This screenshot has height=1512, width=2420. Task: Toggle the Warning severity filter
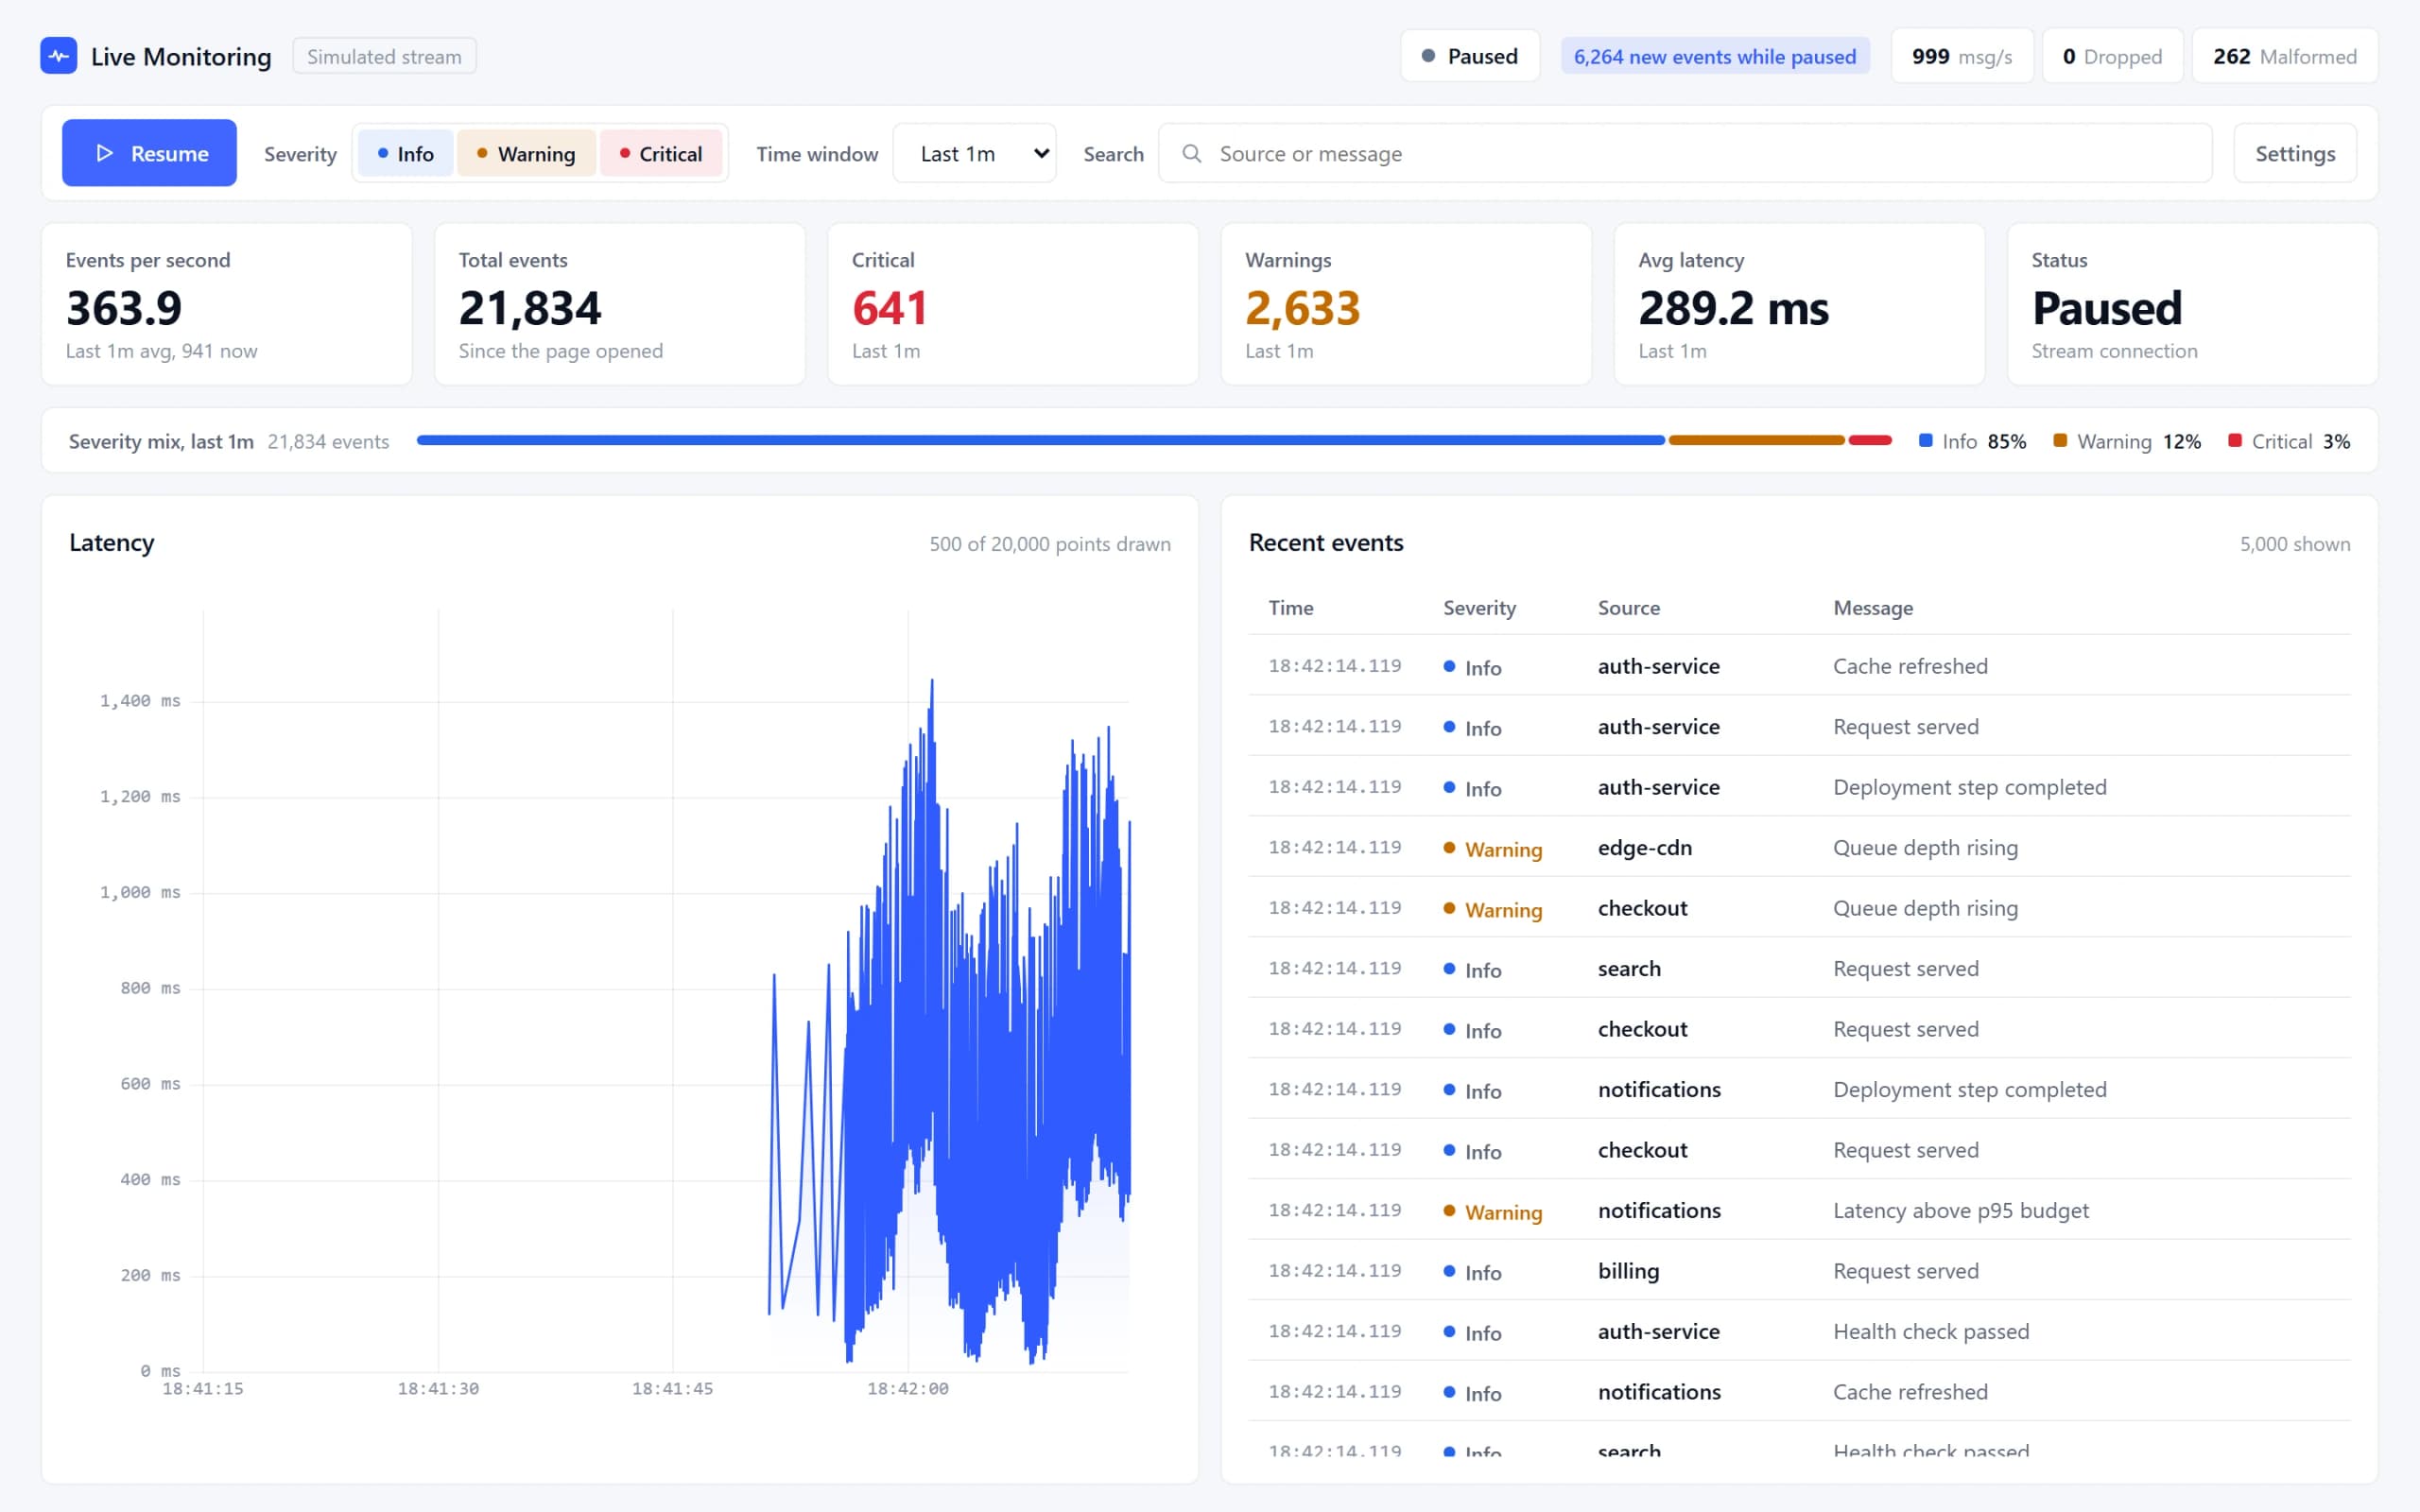tap(526, 153)
